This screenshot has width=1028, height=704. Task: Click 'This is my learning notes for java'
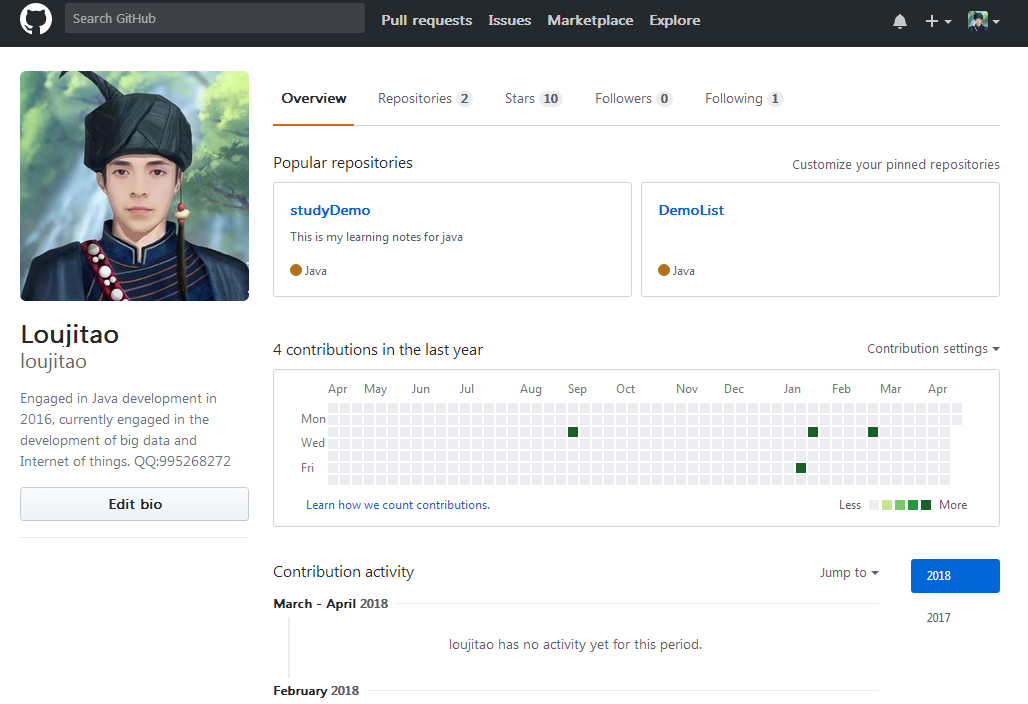376,237
